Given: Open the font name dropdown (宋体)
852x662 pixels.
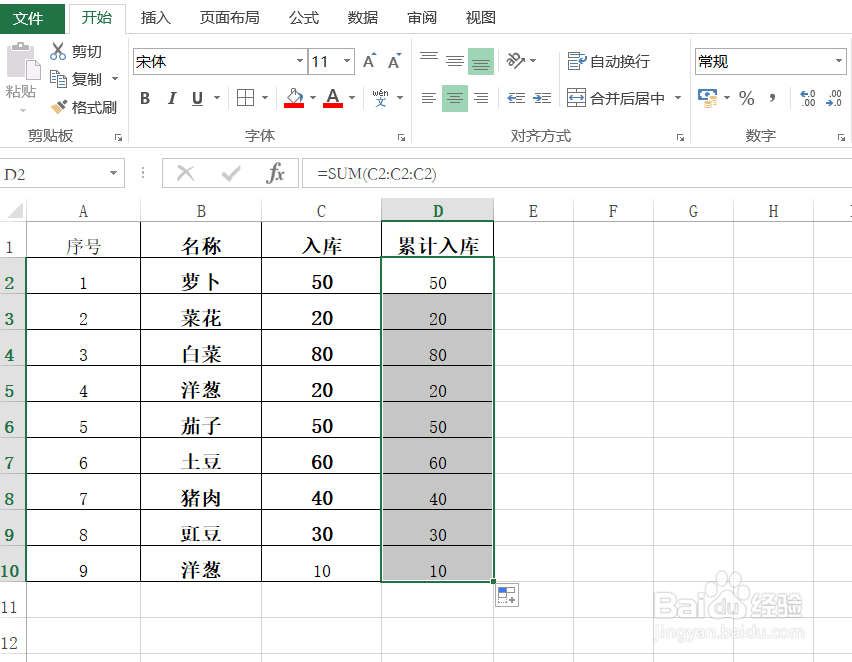Looking at the screenshot, I should 299,61.
